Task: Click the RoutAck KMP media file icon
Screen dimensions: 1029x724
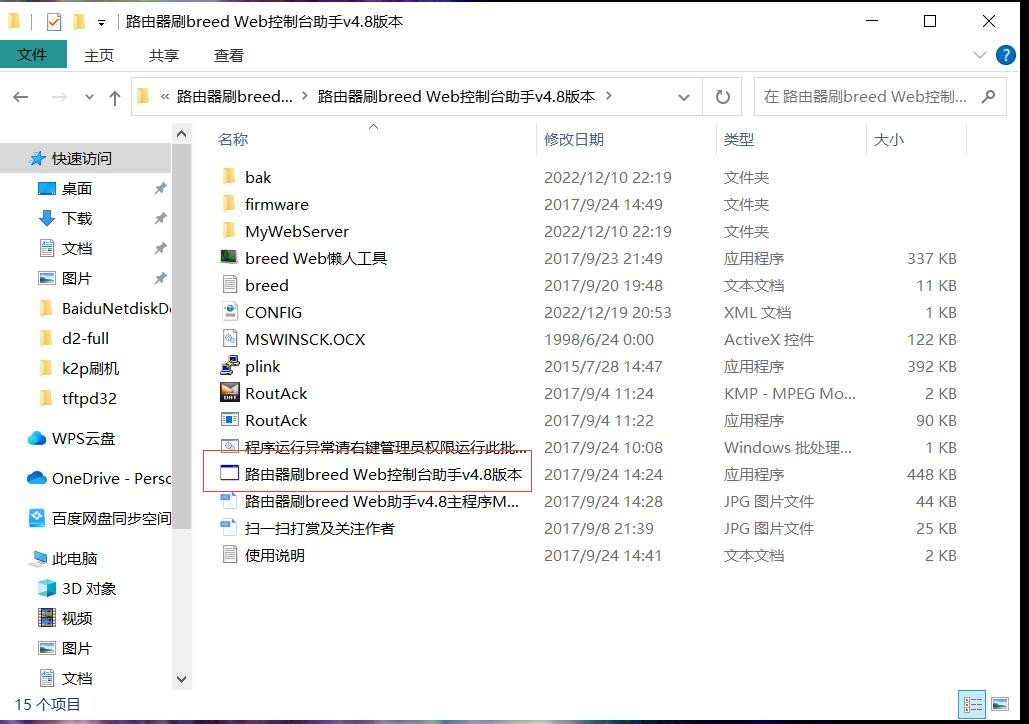Action: click(229, 393)
